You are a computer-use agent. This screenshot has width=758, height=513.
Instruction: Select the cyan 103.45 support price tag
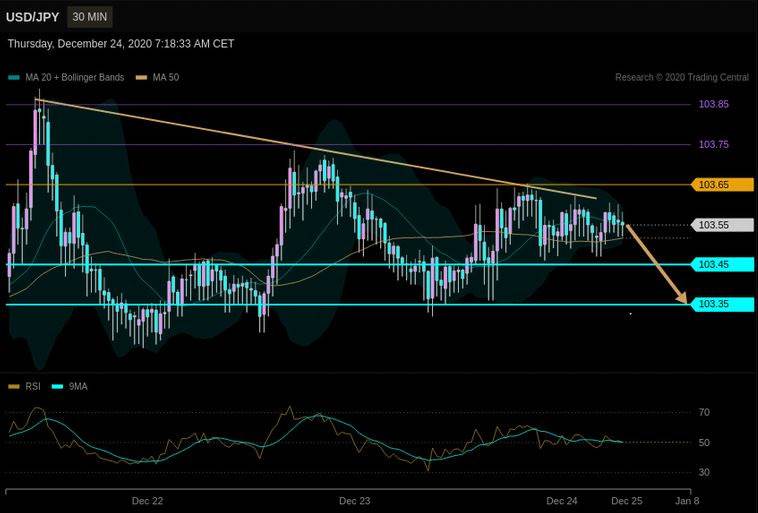pos(722,264)
